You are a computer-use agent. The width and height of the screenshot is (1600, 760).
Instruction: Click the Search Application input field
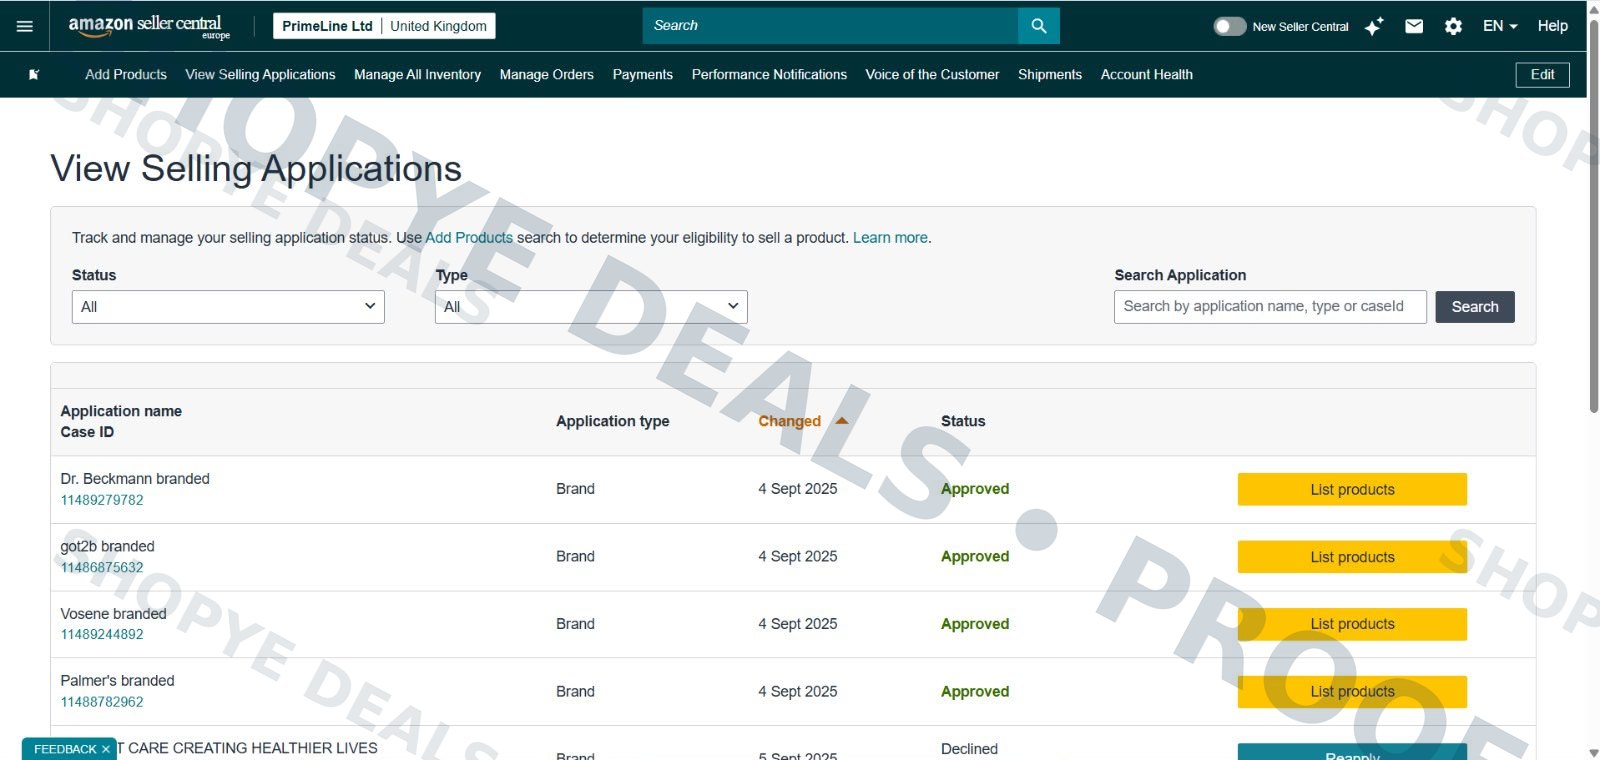tap(1270, 307)
